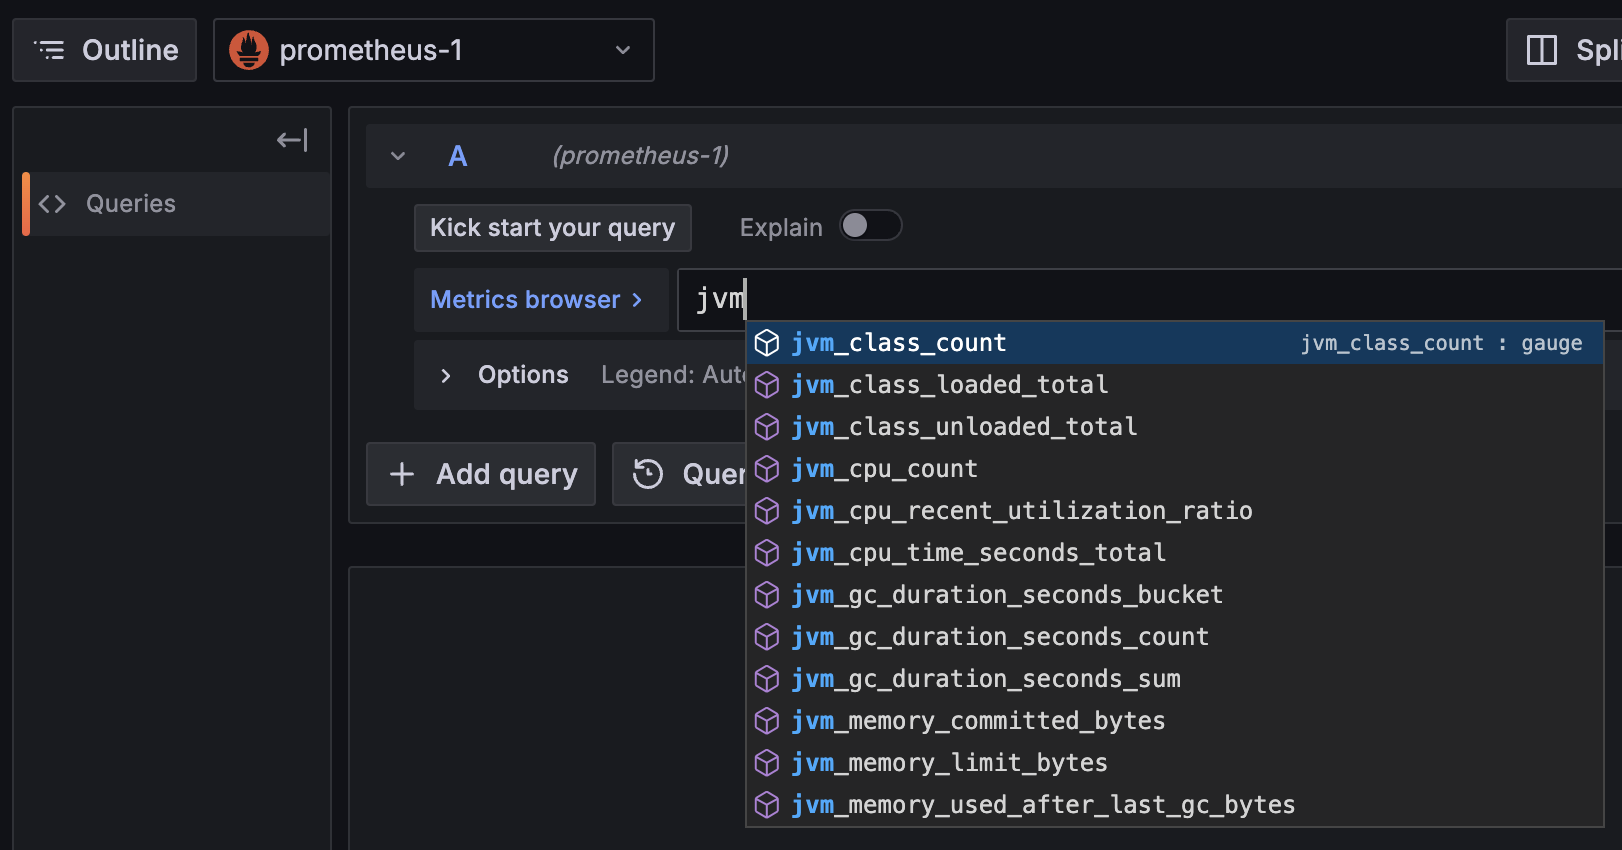The width and height of the screenshot is (1622, 850).
Task: Choose jvm_gc_duration_seconds_bucket from autocomplete
Action: (1175, 595)
